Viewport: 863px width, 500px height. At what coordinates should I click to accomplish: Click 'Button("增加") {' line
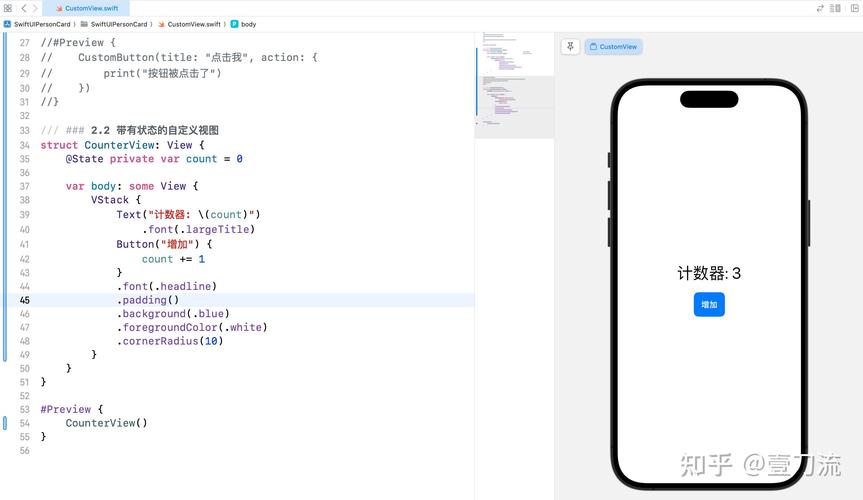tap(164, 244)
